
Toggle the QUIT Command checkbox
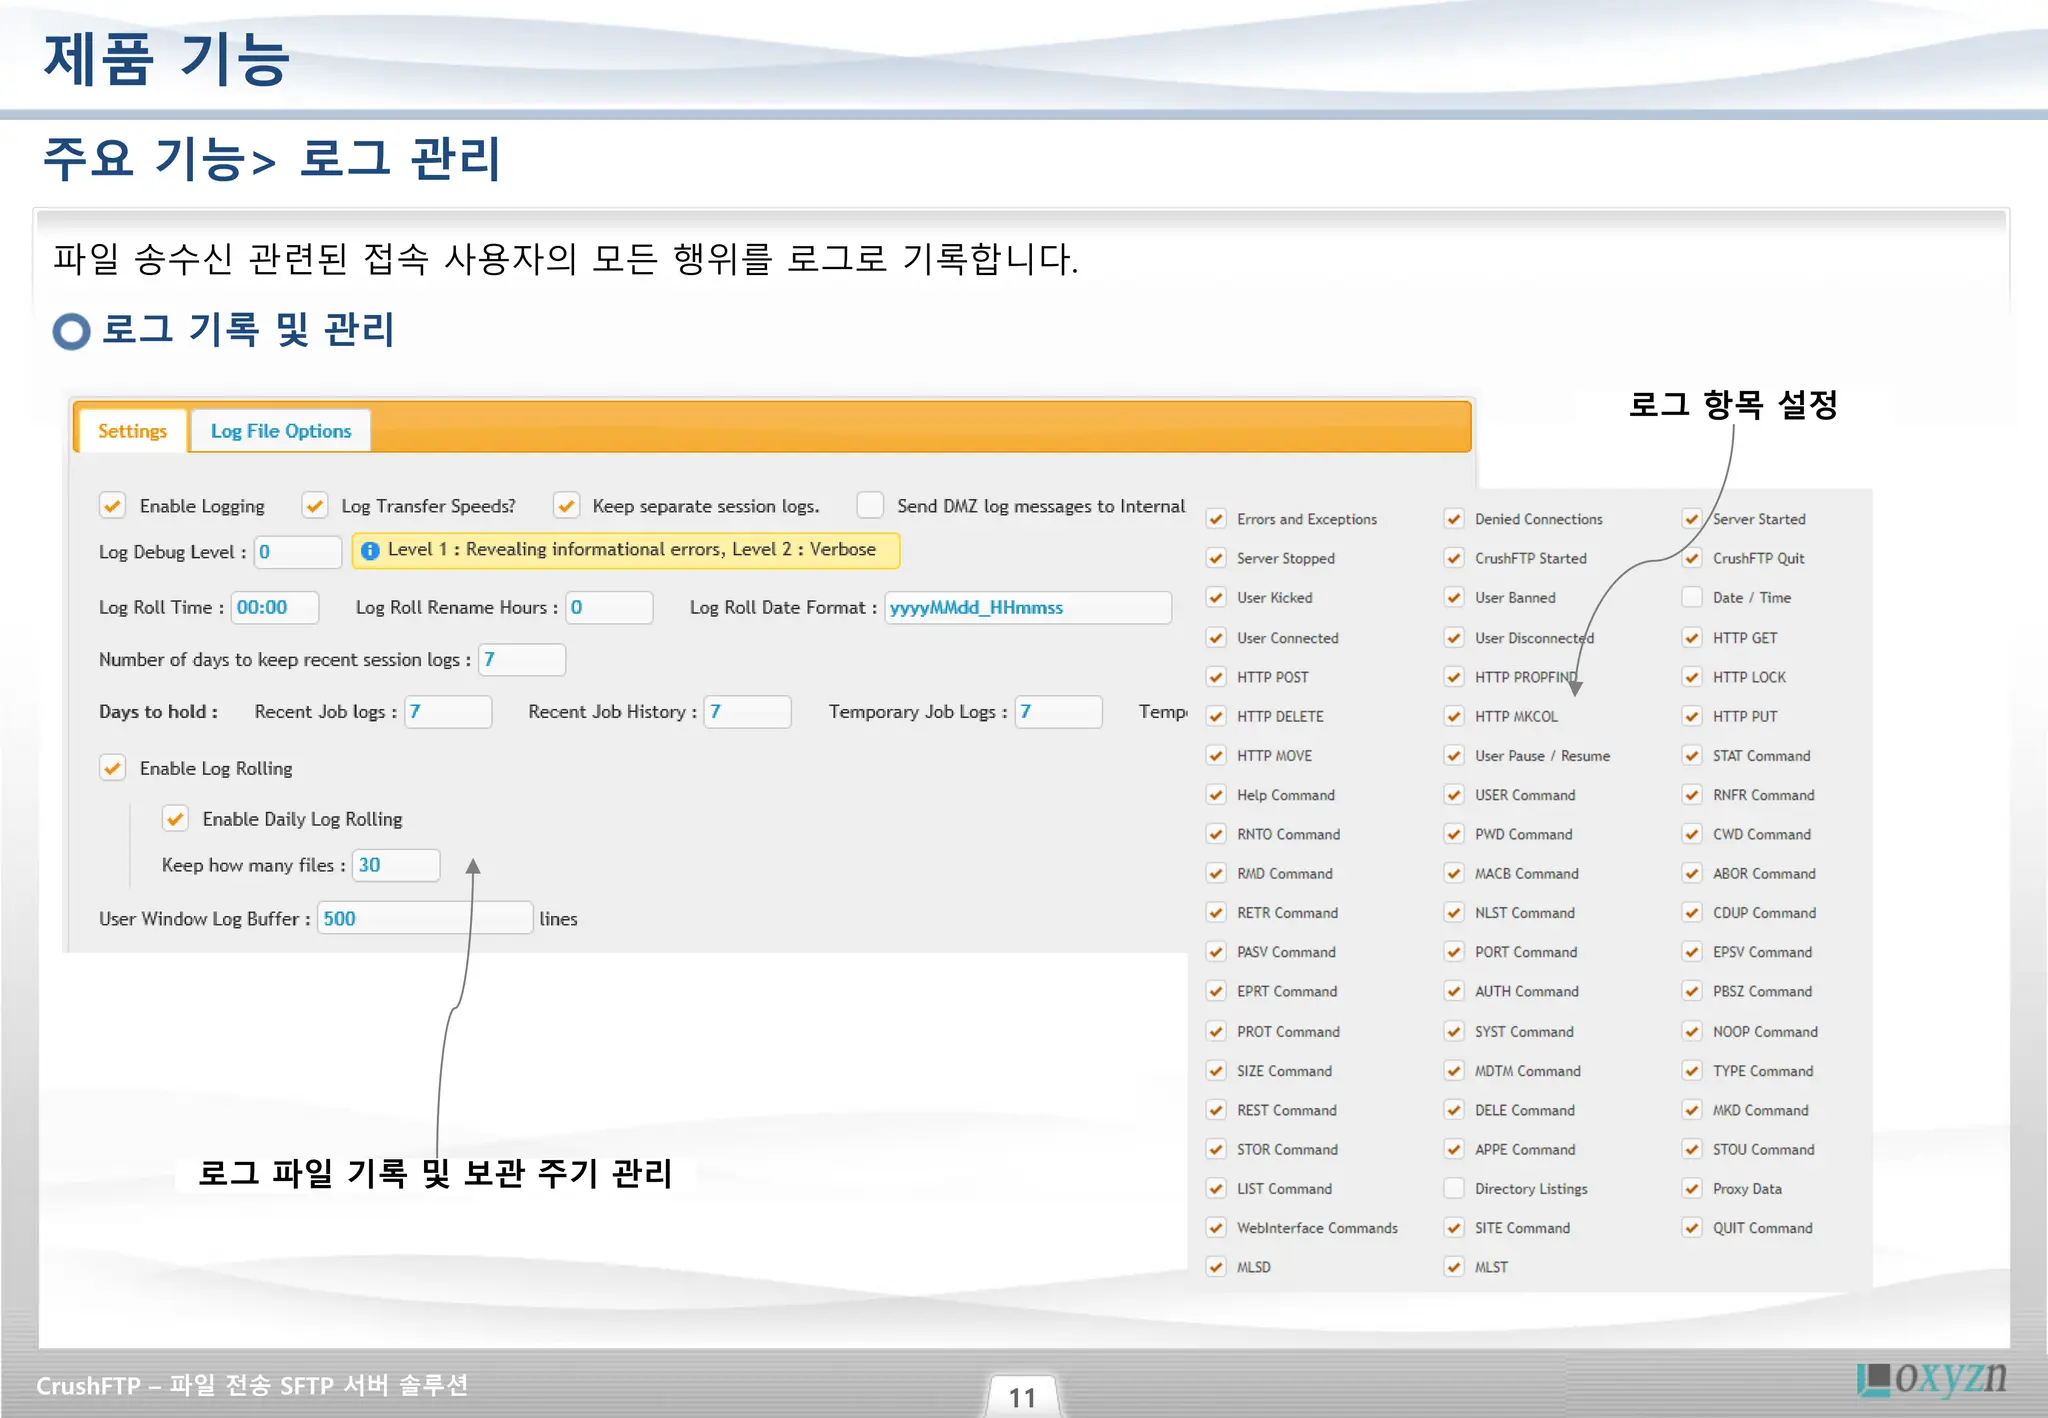pos(1692,1227)
